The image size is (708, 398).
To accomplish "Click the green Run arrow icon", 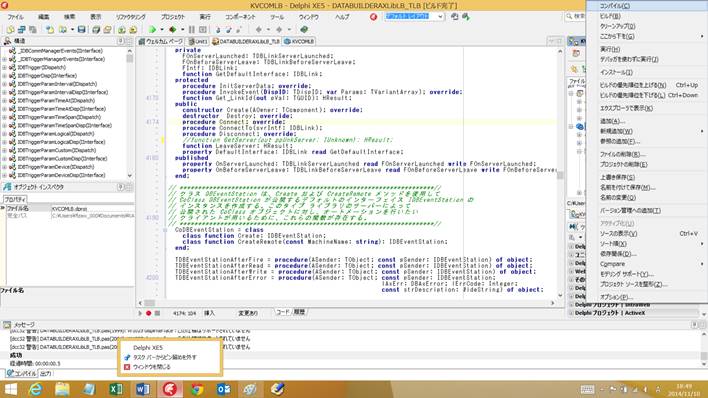I will pyautogui.click(x=152, y=30).
